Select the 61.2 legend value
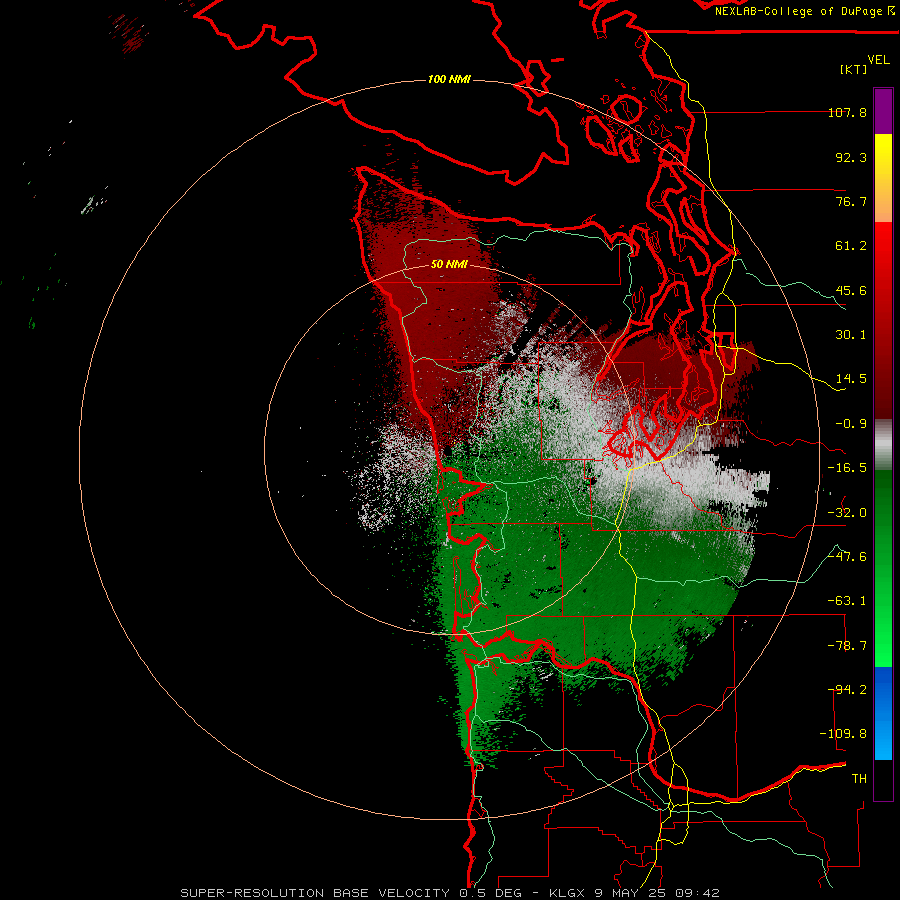Image resolution: width=900 pixels, height=900 pixels. [x=851, y=246]
